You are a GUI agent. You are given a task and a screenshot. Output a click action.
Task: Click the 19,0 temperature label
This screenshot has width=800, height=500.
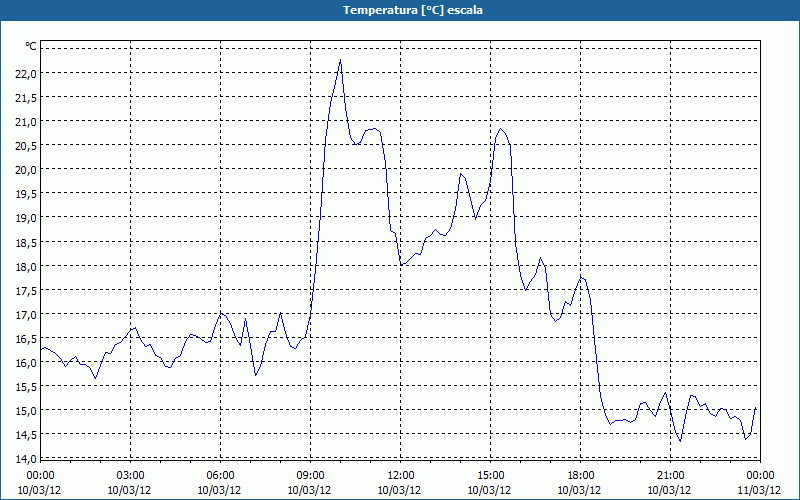[26, 218]
